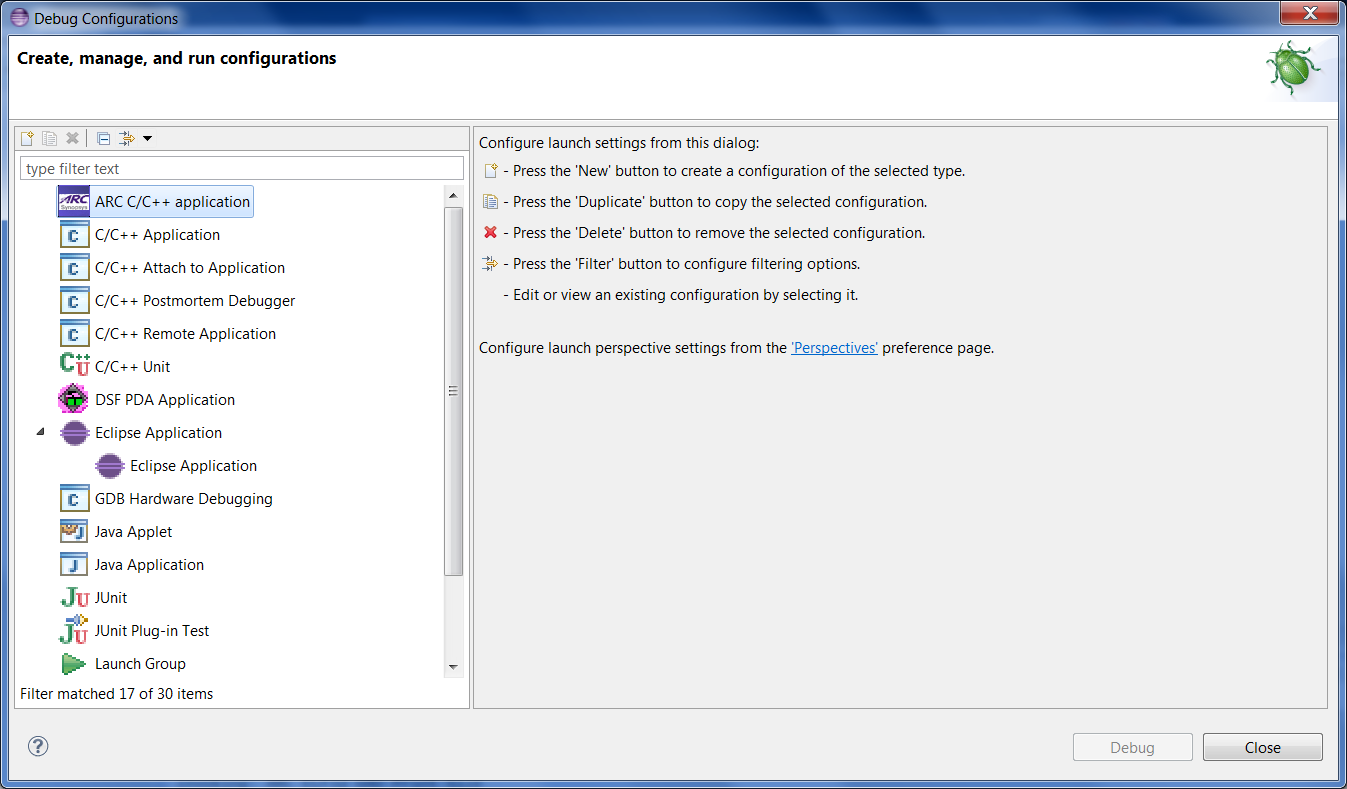Select JUnit label
1347x789 pixels.
tap(111, 597)
